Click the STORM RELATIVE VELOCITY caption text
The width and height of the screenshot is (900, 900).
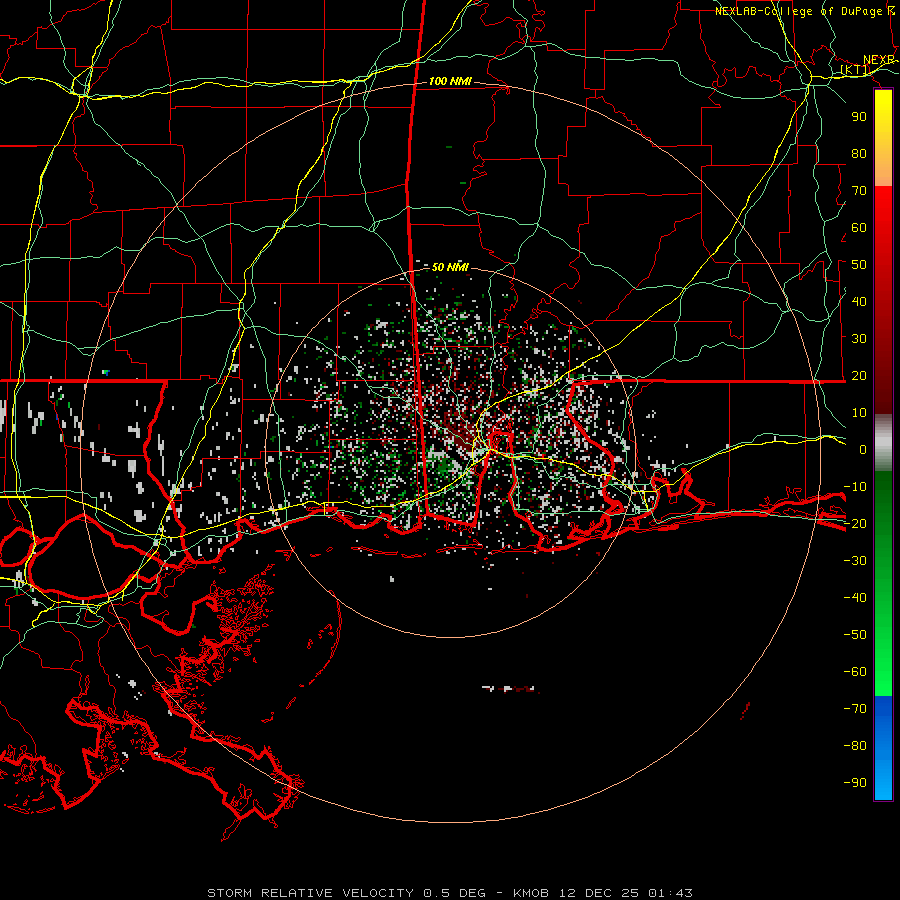point(313,893)
